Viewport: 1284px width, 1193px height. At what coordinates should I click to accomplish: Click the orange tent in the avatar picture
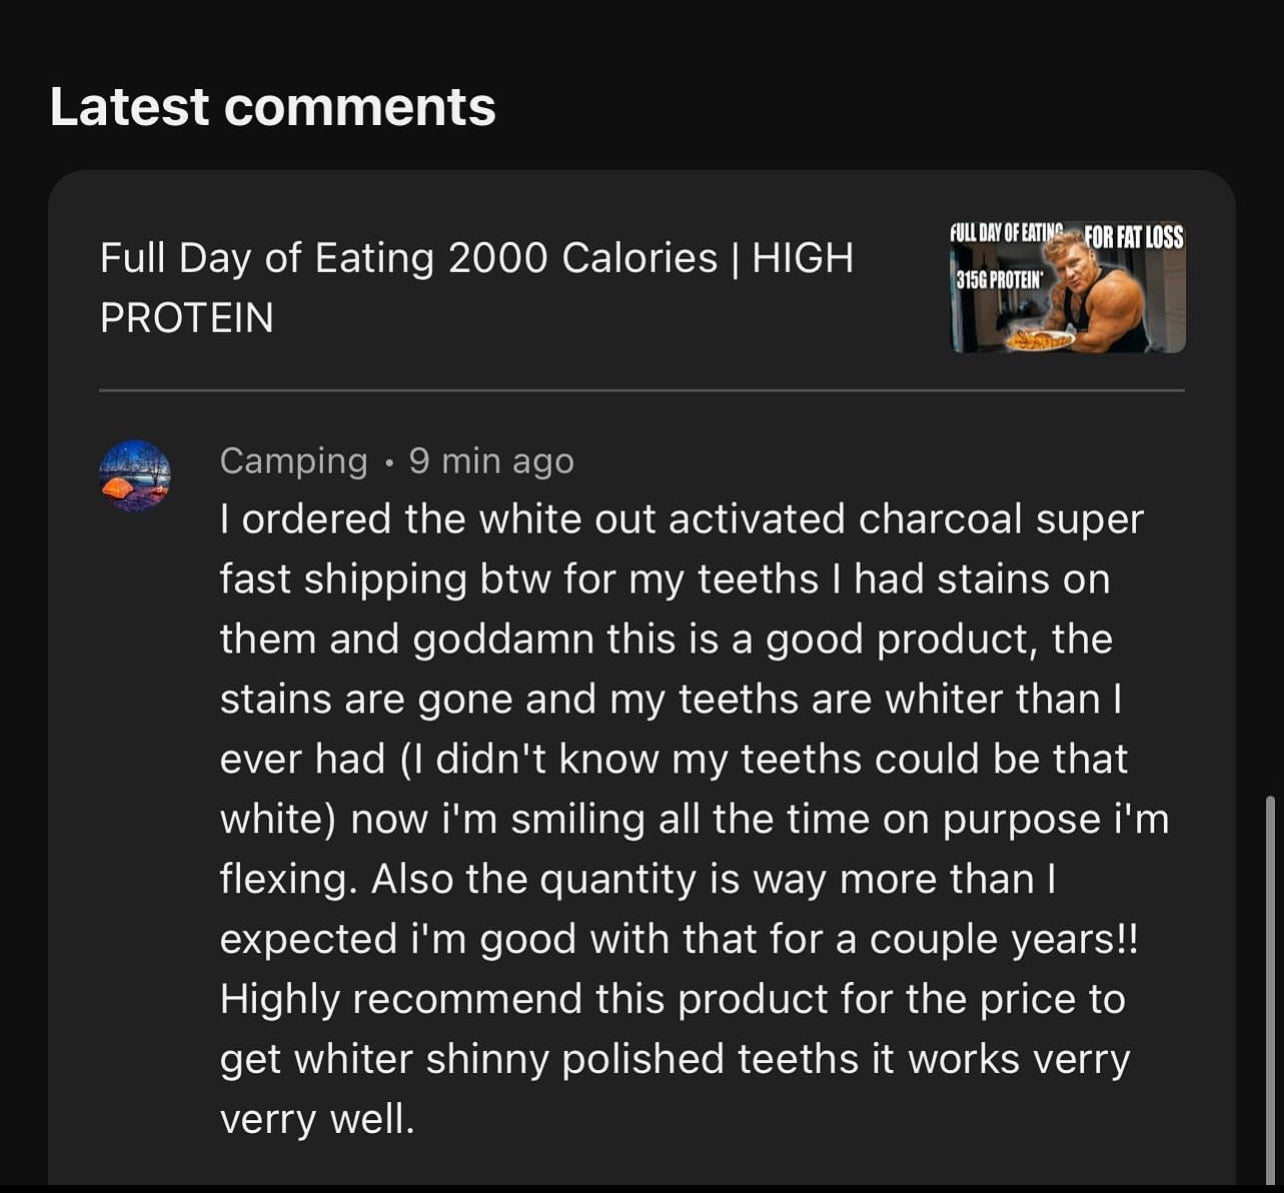click(x=120, y=488)
